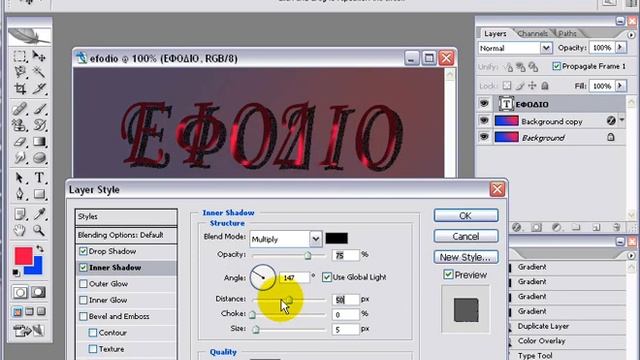Switch to the Channels tab
640x360 pixels.
coord(533,33)
